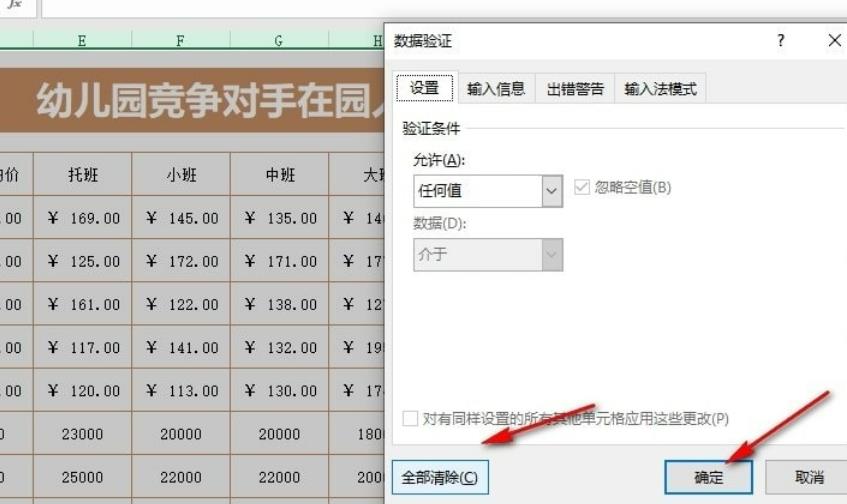The height and width of the screenshot is (504, 847).
Task: Switch to the 输入法模式 tab
Action: [660, 89]
